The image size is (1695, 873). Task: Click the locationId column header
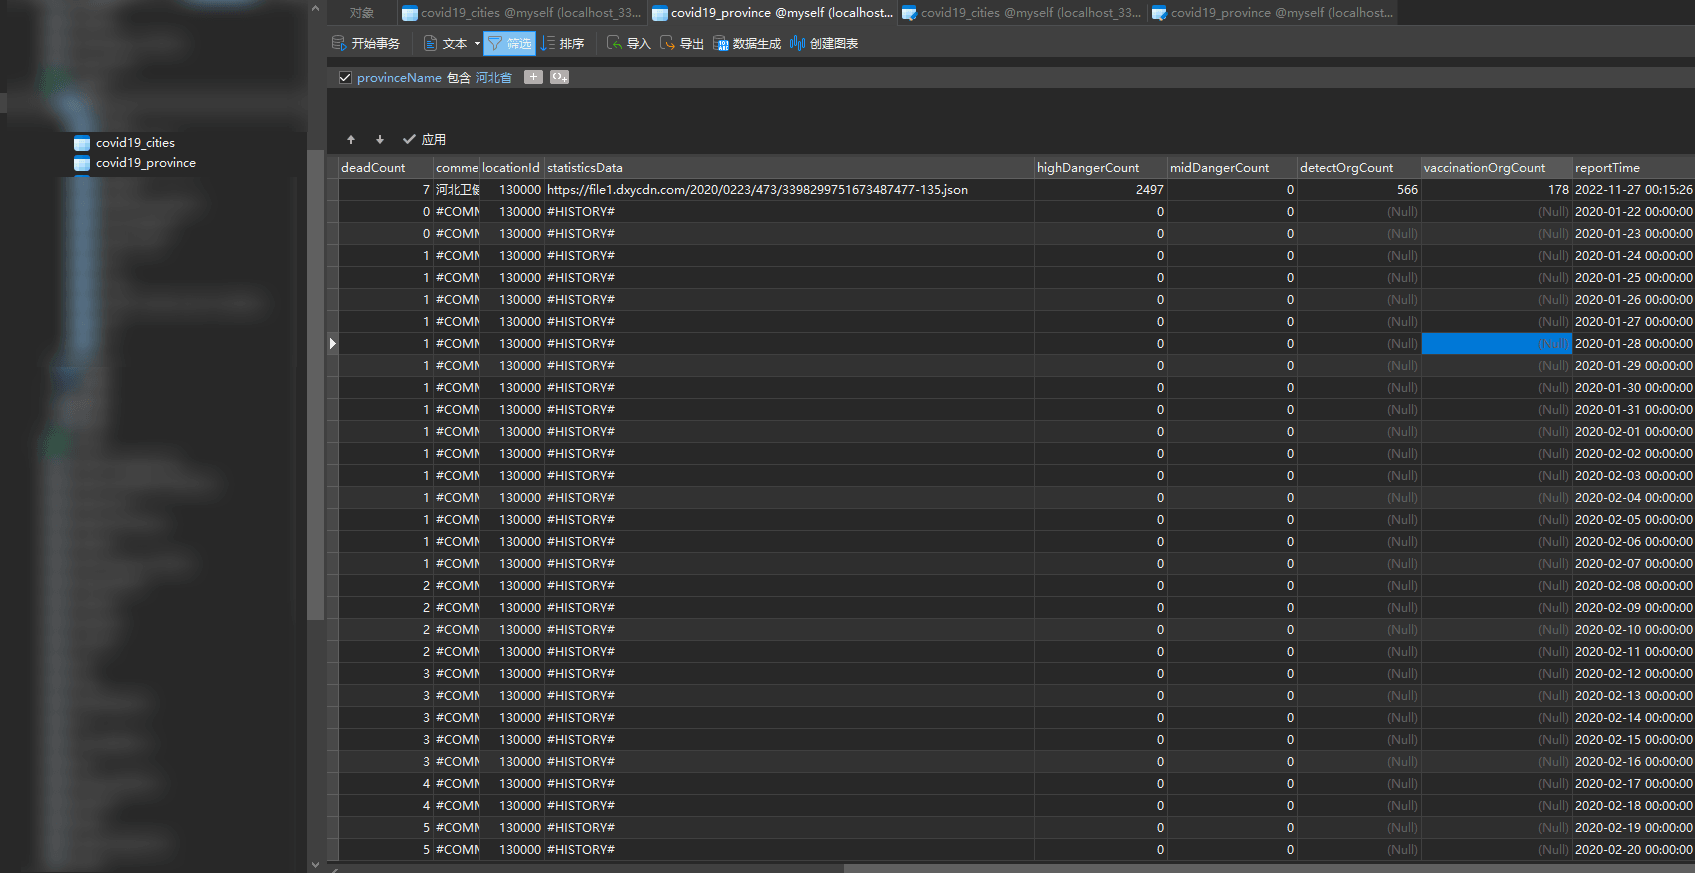coord(512,168)
